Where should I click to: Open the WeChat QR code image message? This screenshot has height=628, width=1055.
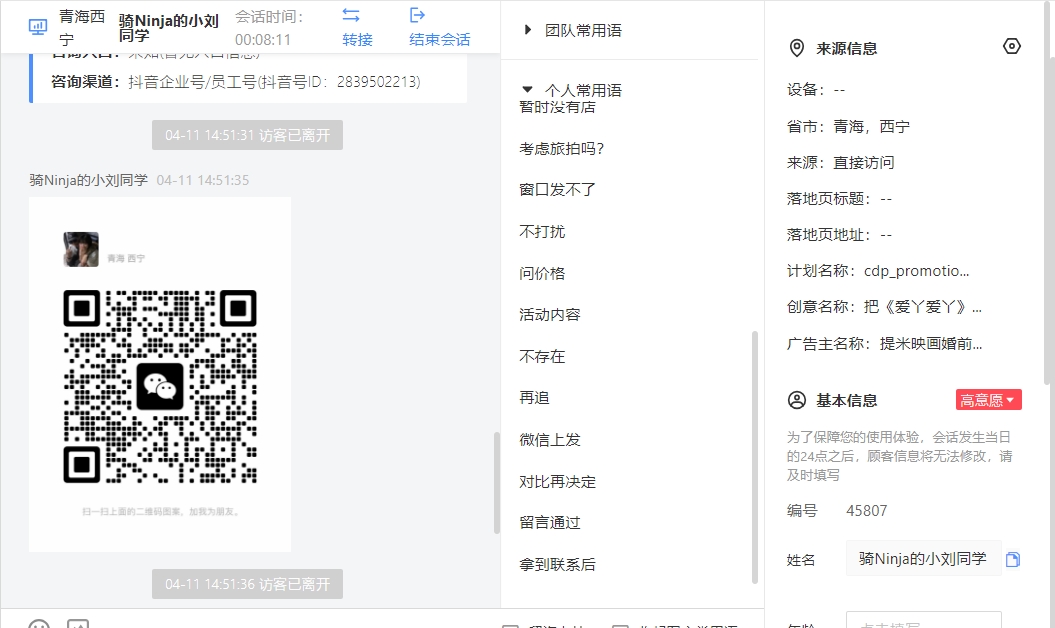(160, 374)
